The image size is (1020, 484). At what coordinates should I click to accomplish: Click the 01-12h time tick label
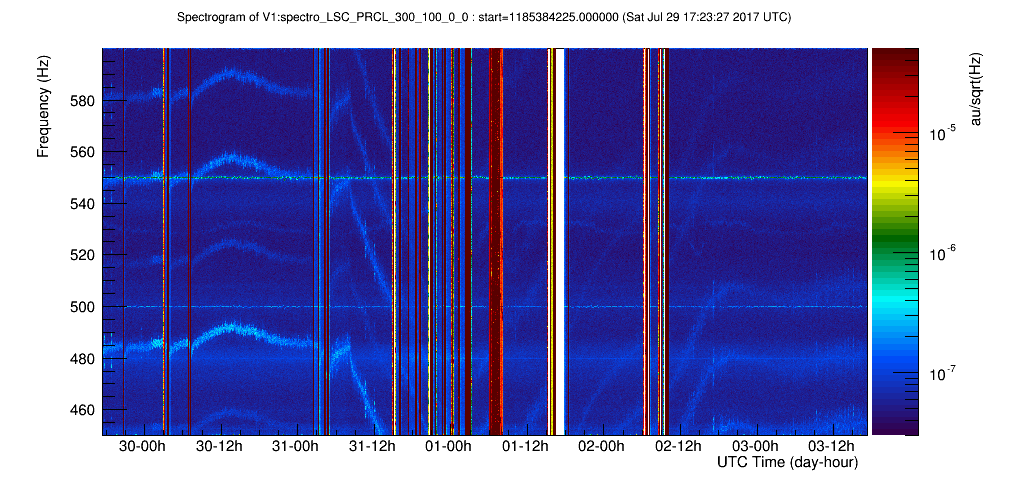point(526,446)
